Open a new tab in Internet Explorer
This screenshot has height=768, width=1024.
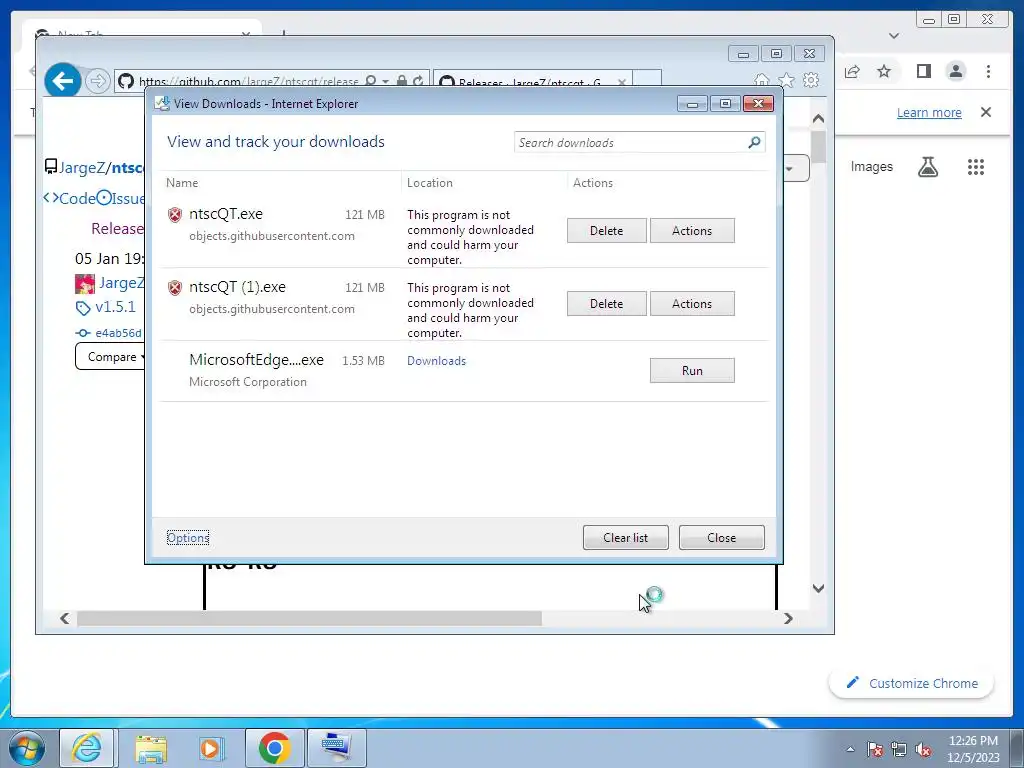tap(647, 80)
